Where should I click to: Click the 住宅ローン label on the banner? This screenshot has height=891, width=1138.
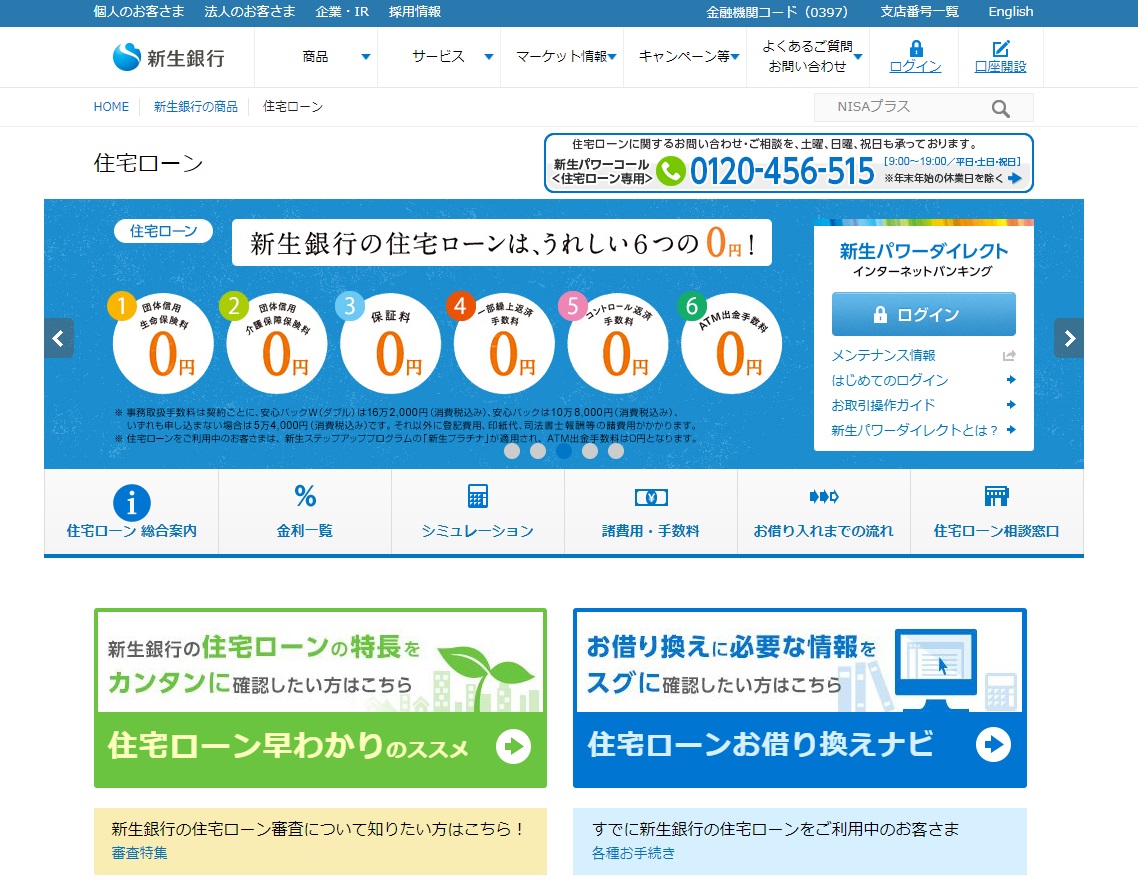[163, 231]
